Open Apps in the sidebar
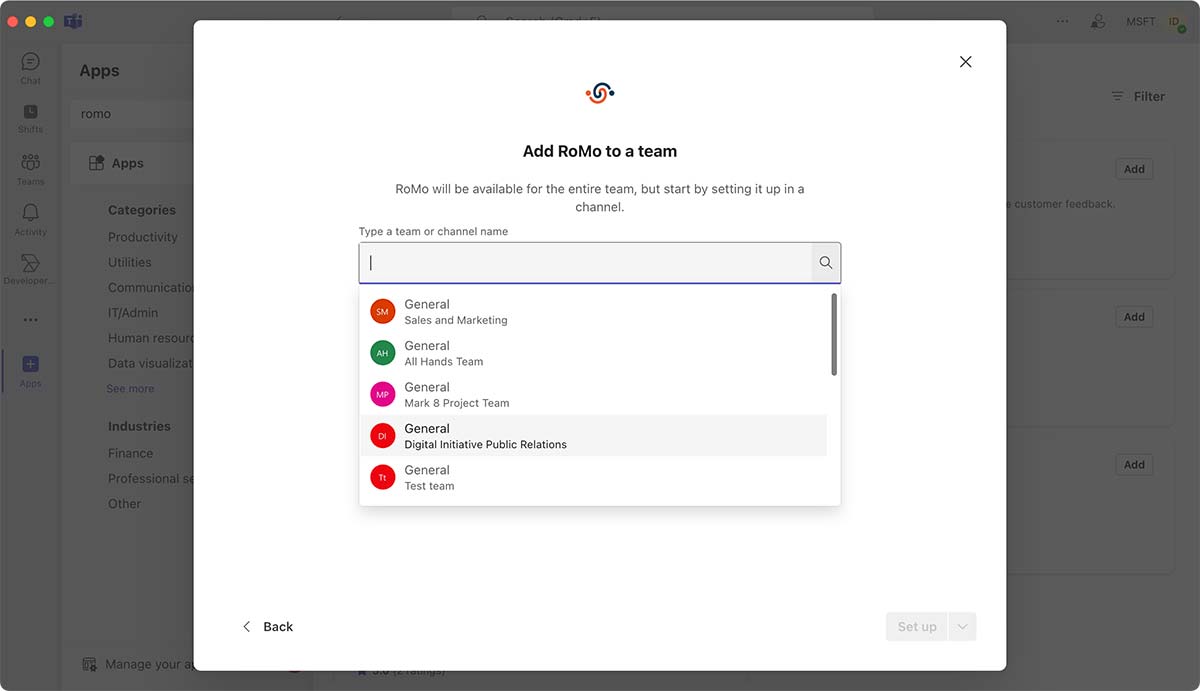The height and width of the screenshot is (691, 1200). (x=31, y=371)
